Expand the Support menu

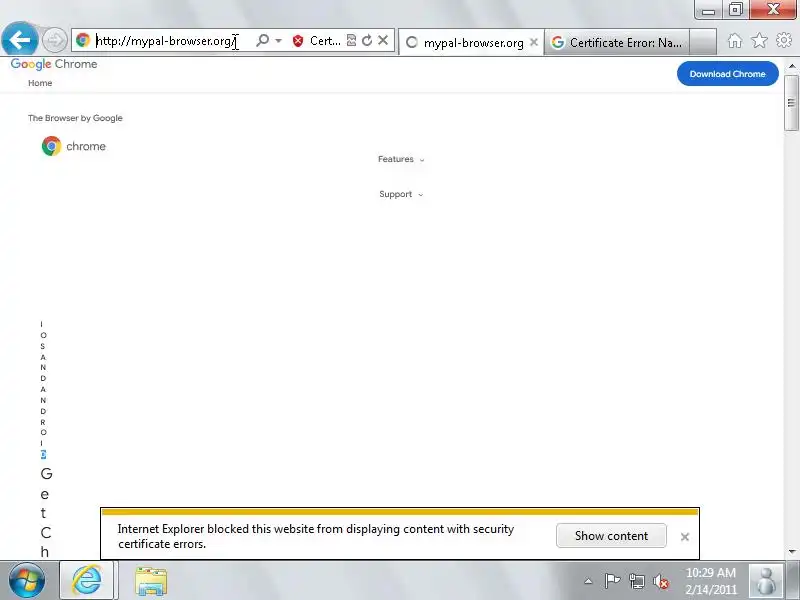pos(401,194)
